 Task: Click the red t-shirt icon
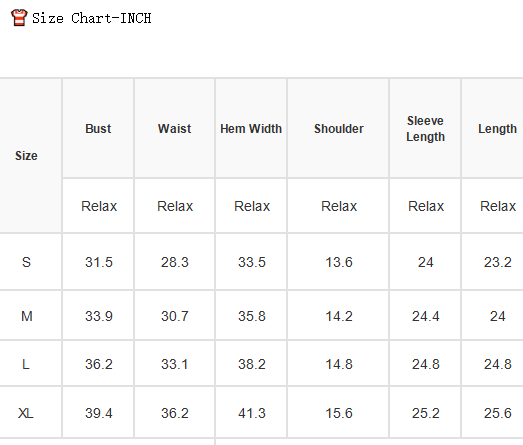coord(19,17)
